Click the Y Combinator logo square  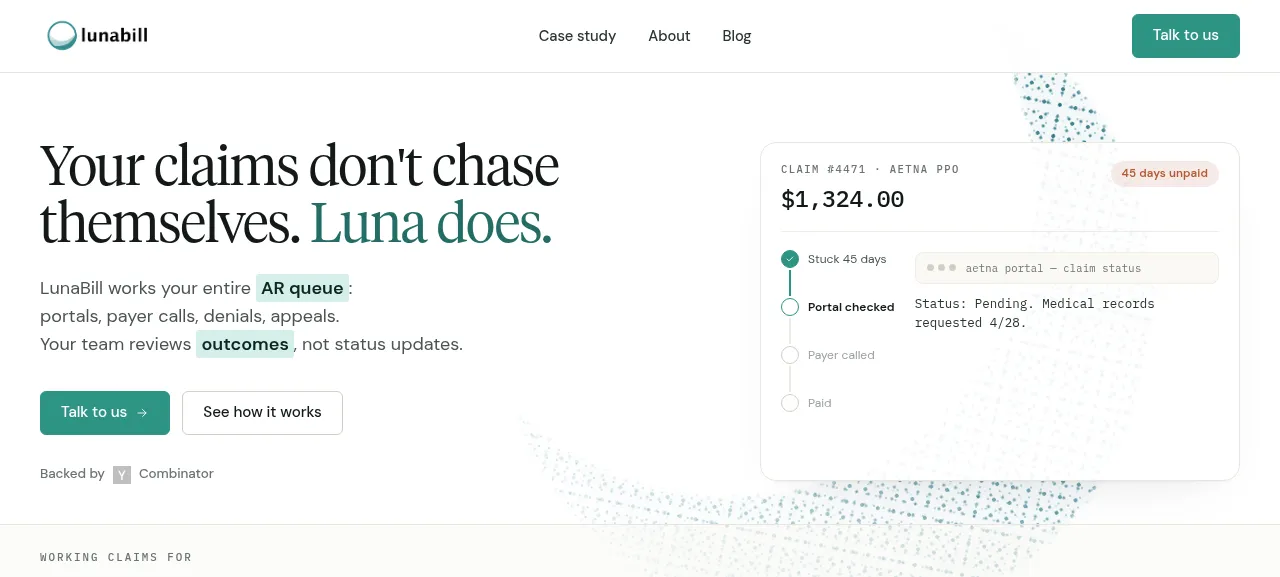tap(122, 475)
